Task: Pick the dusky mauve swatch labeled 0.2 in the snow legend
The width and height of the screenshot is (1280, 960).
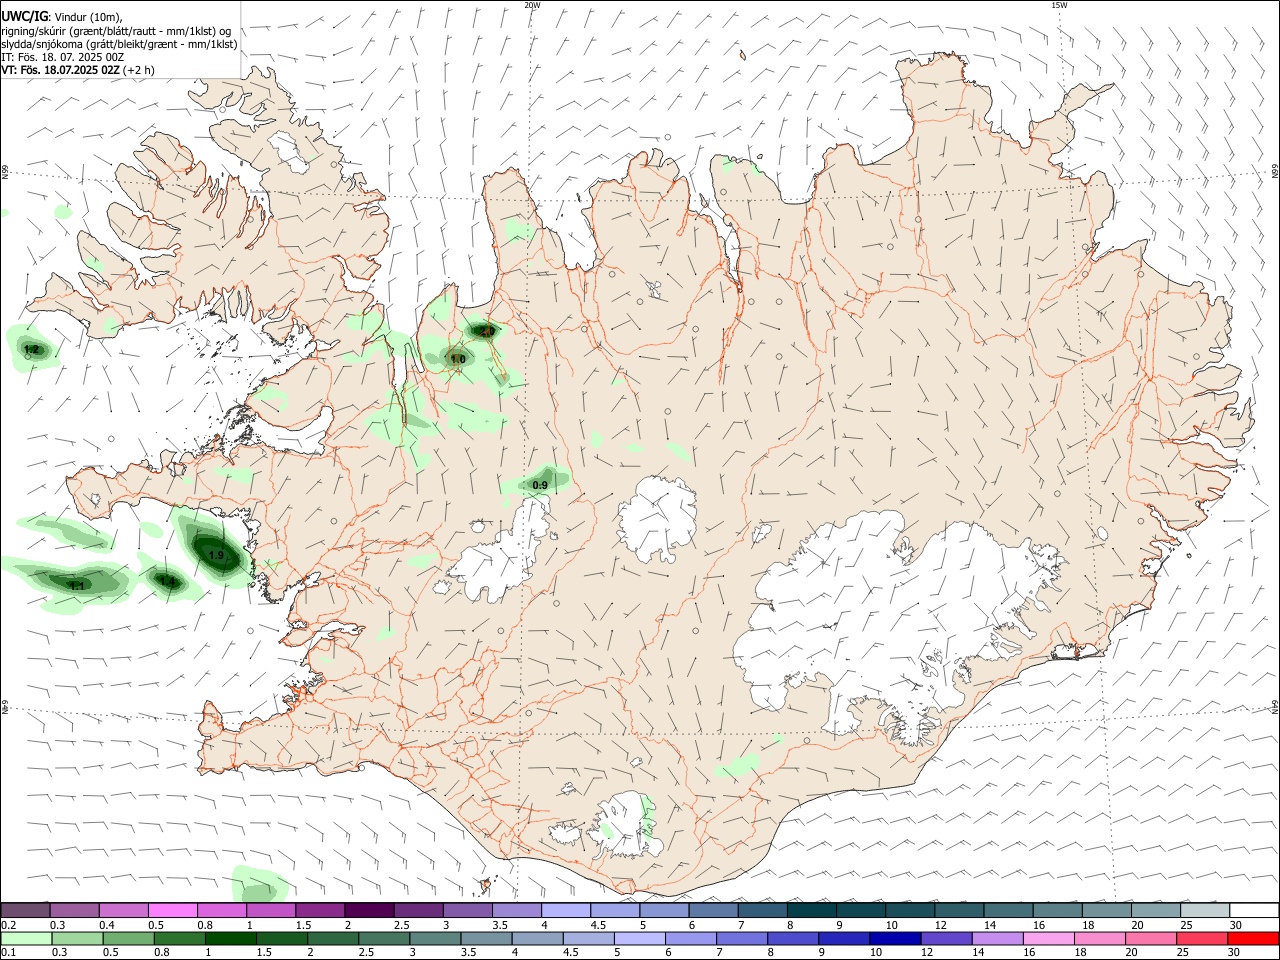Action: pyautogui.click(x=25, y=910)
